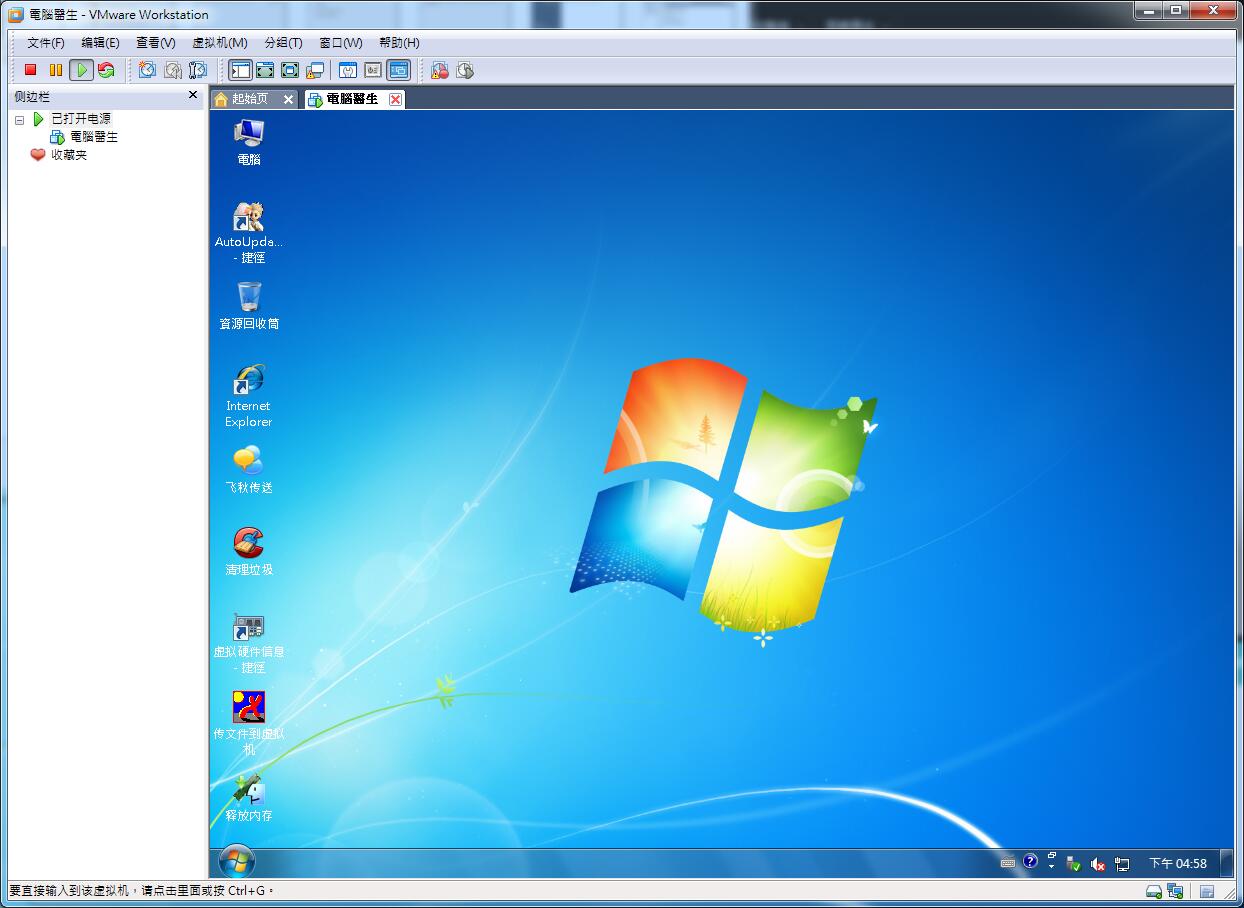Click the blue help question mark tray icon
Viewport: 1244px width, 908px height.
1030,862
